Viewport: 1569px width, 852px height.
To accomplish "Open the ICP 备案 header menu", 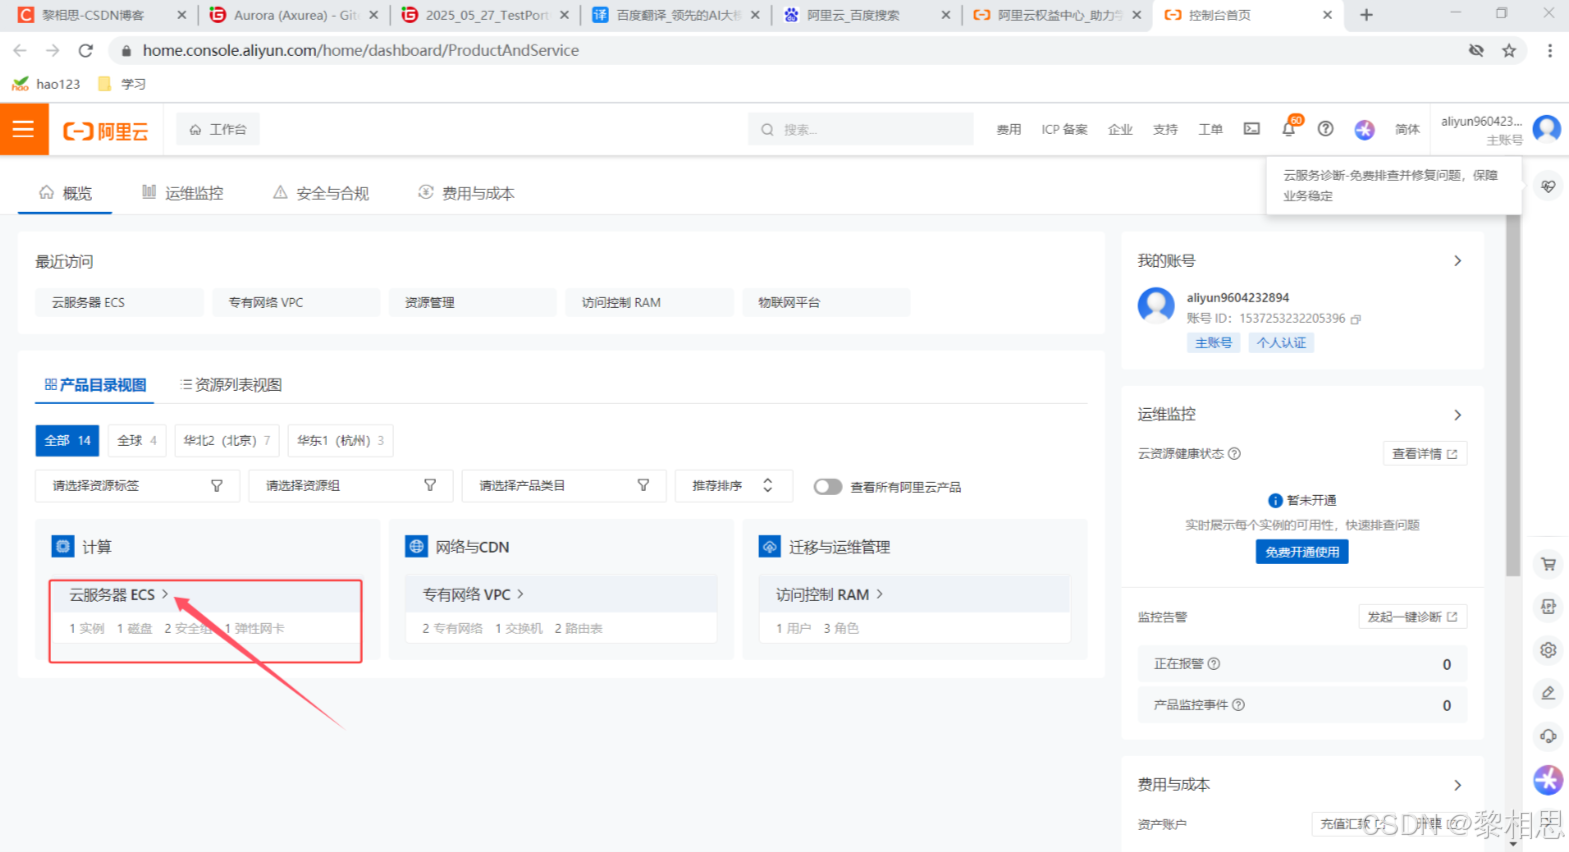I will click(1064, 130).
